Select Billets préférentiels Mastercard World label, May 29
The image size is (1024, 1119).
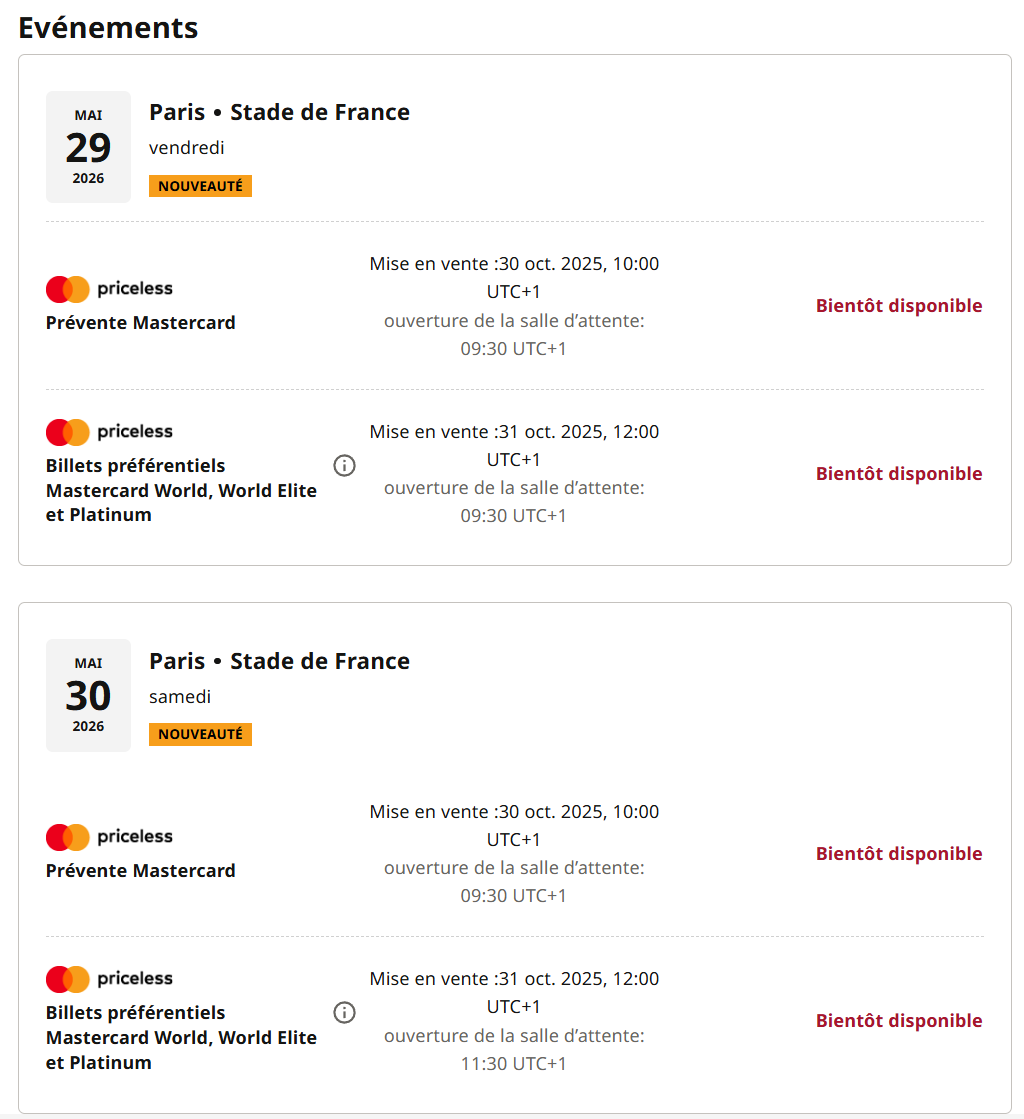click(181, 490)
